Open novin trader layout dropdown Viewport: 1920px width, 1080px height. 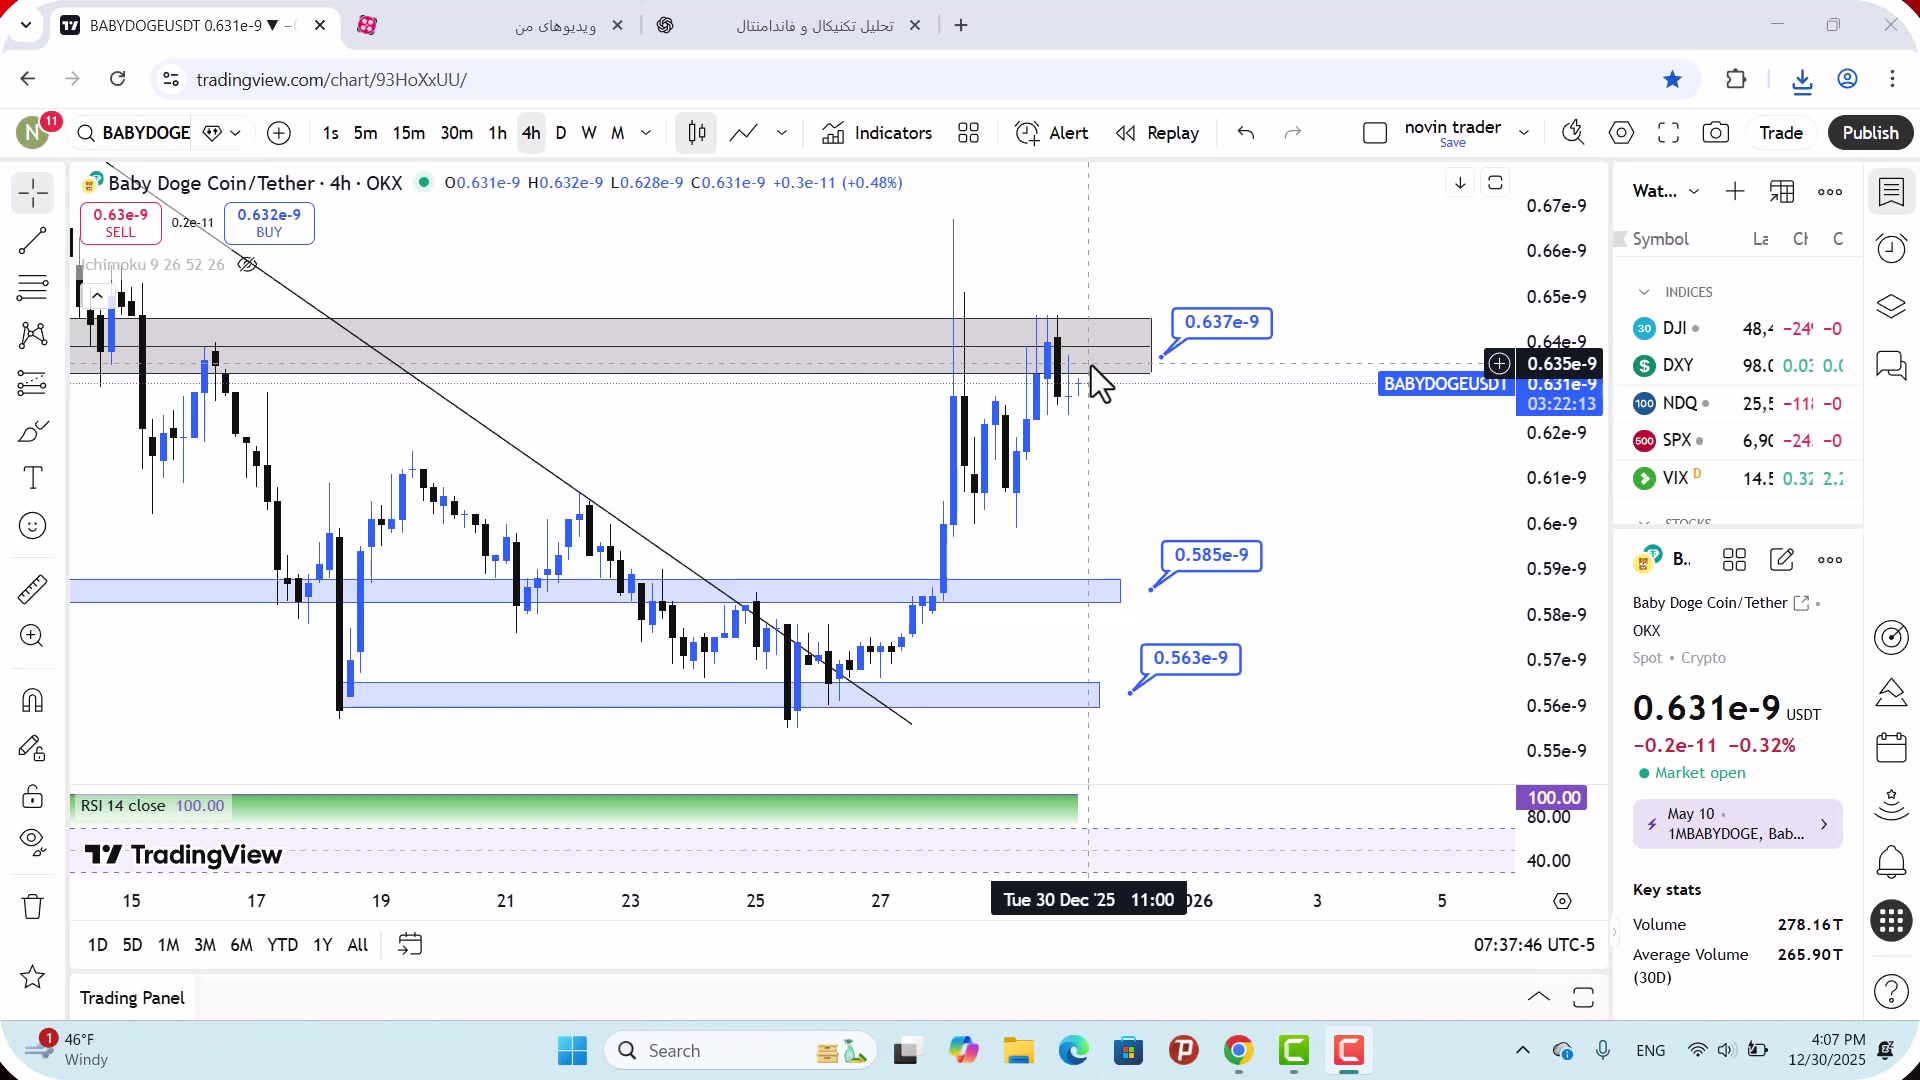click(1524, 133)
